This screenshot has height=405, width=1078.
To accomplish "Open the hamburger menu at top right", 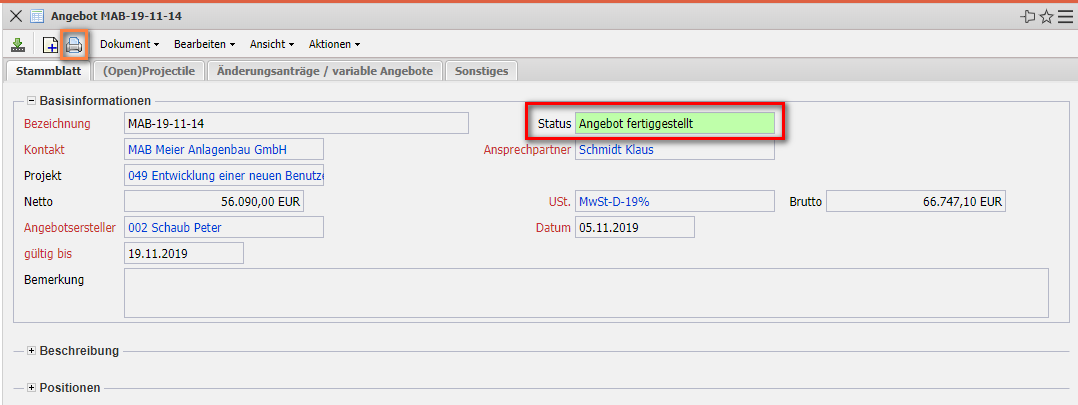I will 1064,16.
